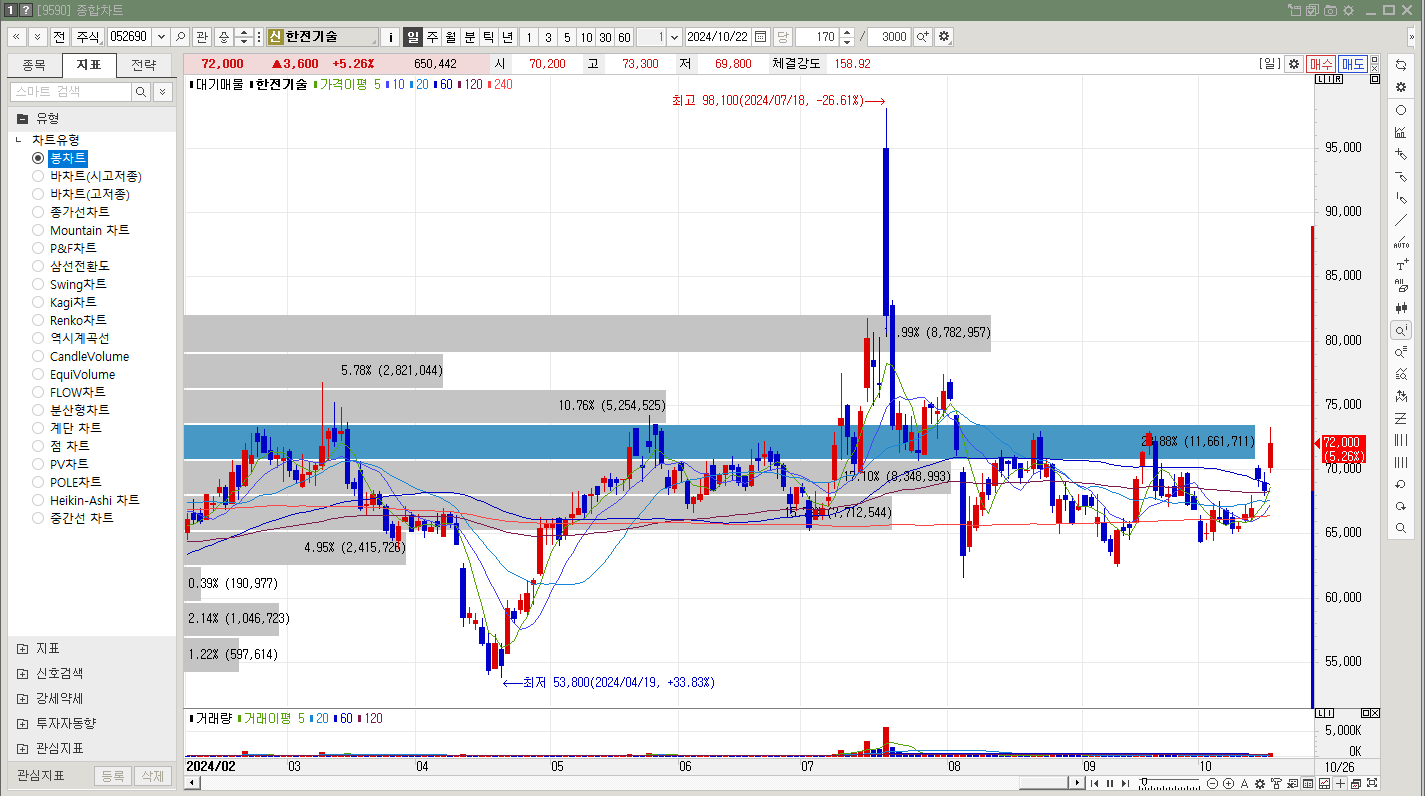Collapse the 유형 folder section
The width and height of the screenshot is (1425, 796).
(x=22, y=118)
